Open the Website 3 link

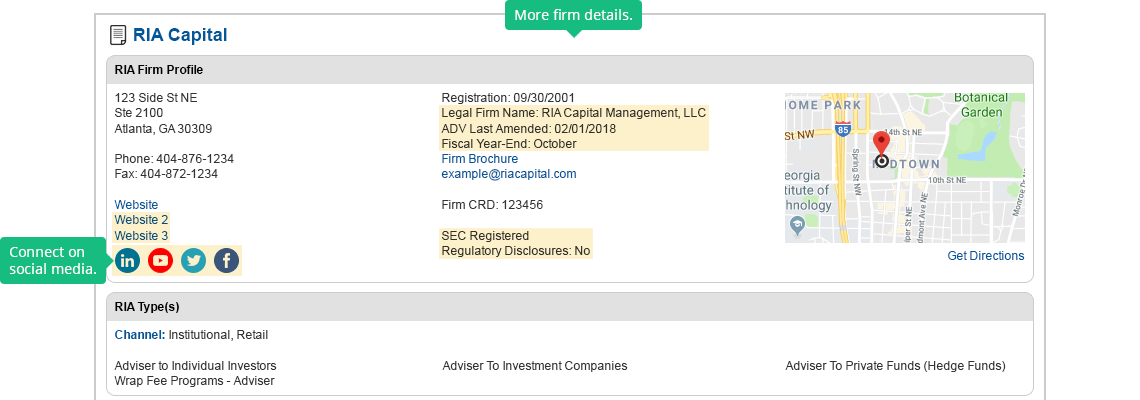tap(141, 235)
